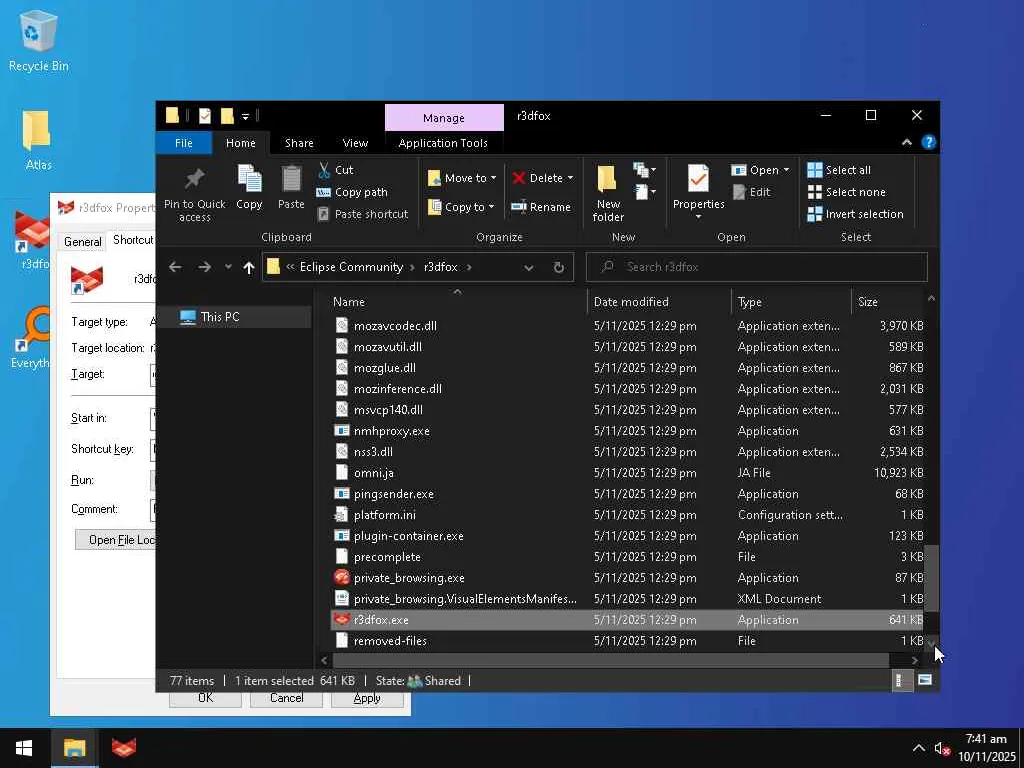
Task: Select the r3dfox.exe file row
Action: click(x=627, y=620)
